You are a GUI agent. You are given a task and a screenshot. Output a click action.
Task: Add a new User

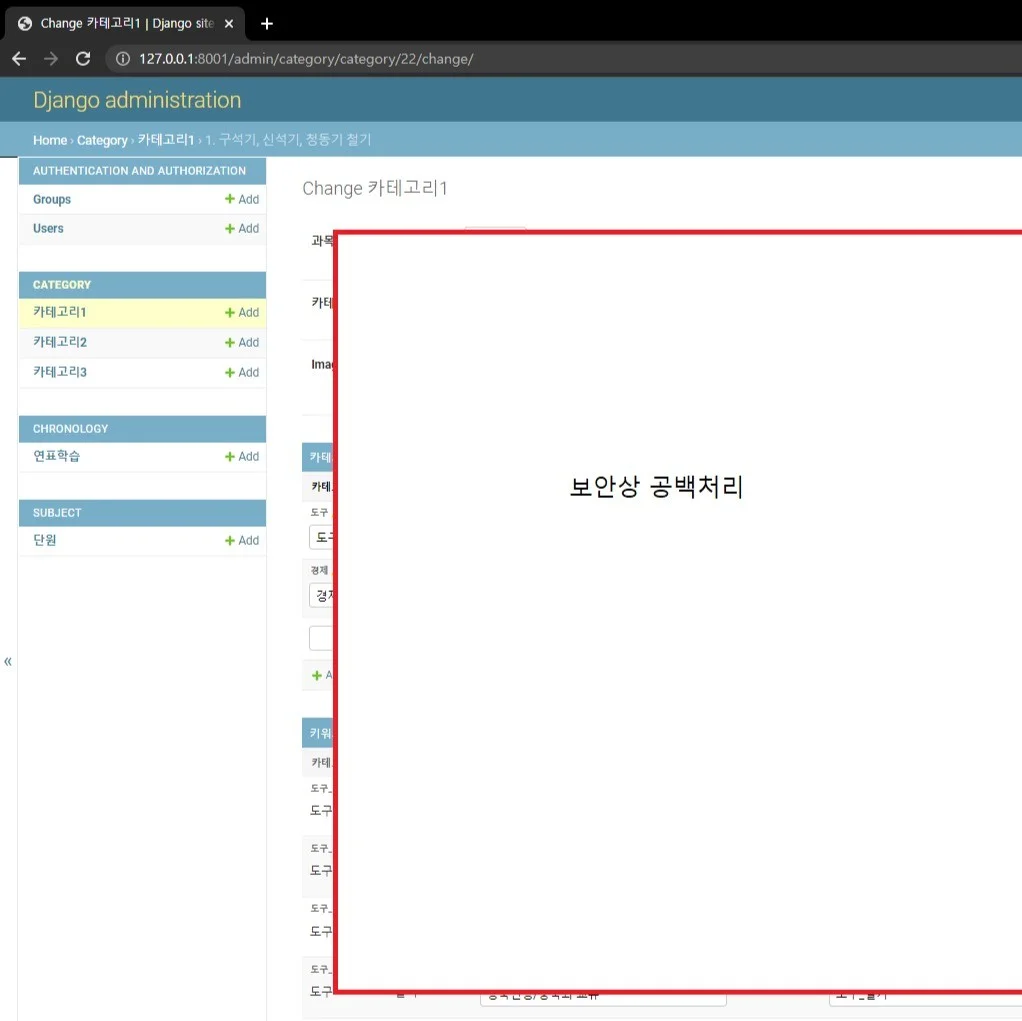pyautogui.click(x=242, y=228)
